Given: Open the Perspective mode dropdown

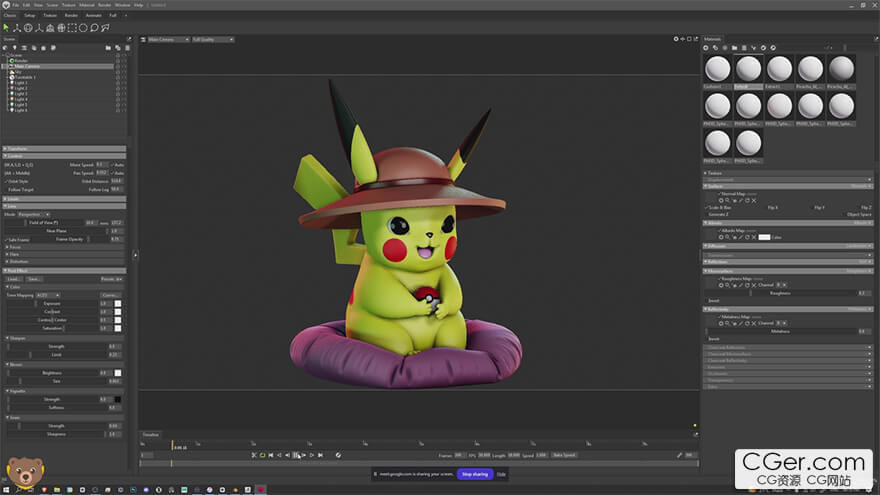Looking at the screenshot, I should coord(33,214).
